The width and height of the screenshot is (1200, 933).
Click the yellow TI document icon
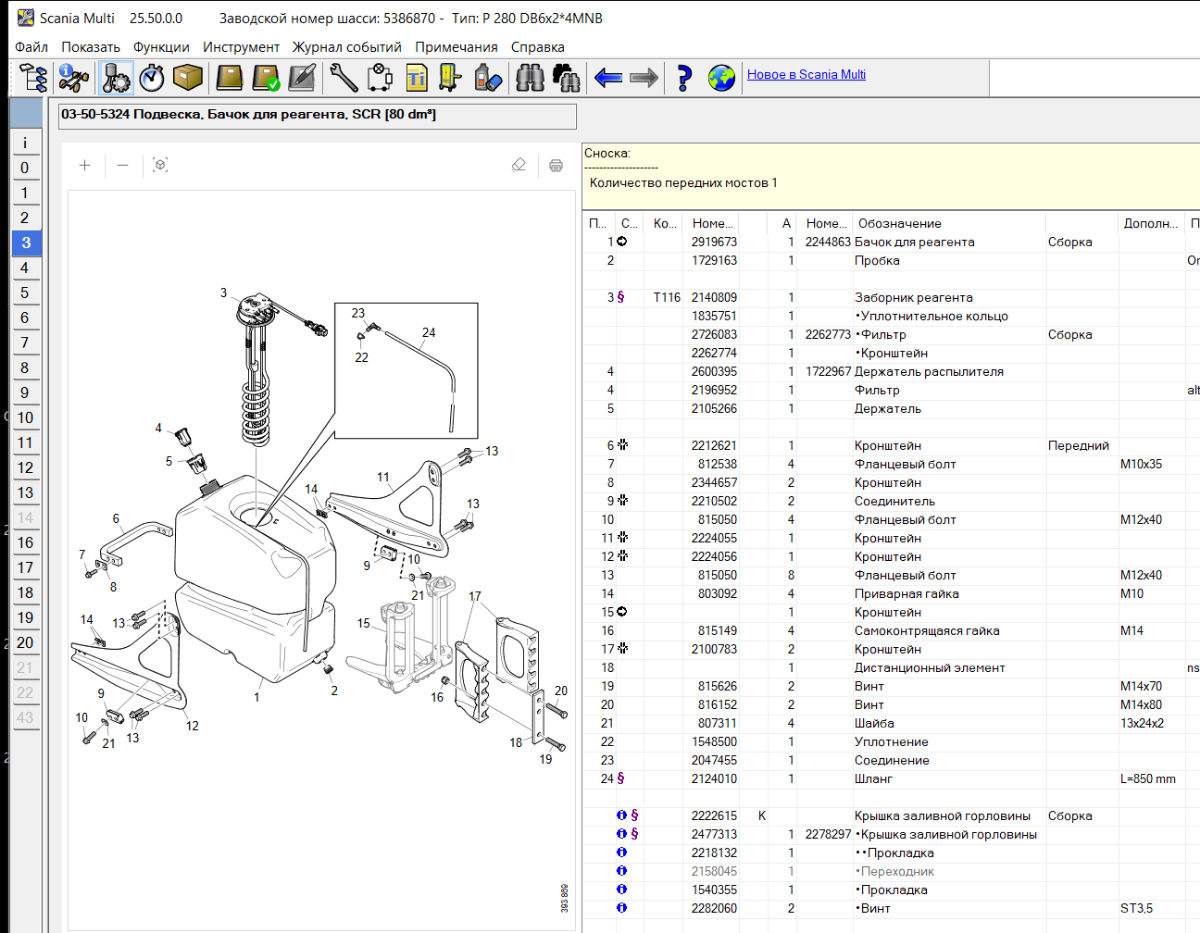coord(416,77)
